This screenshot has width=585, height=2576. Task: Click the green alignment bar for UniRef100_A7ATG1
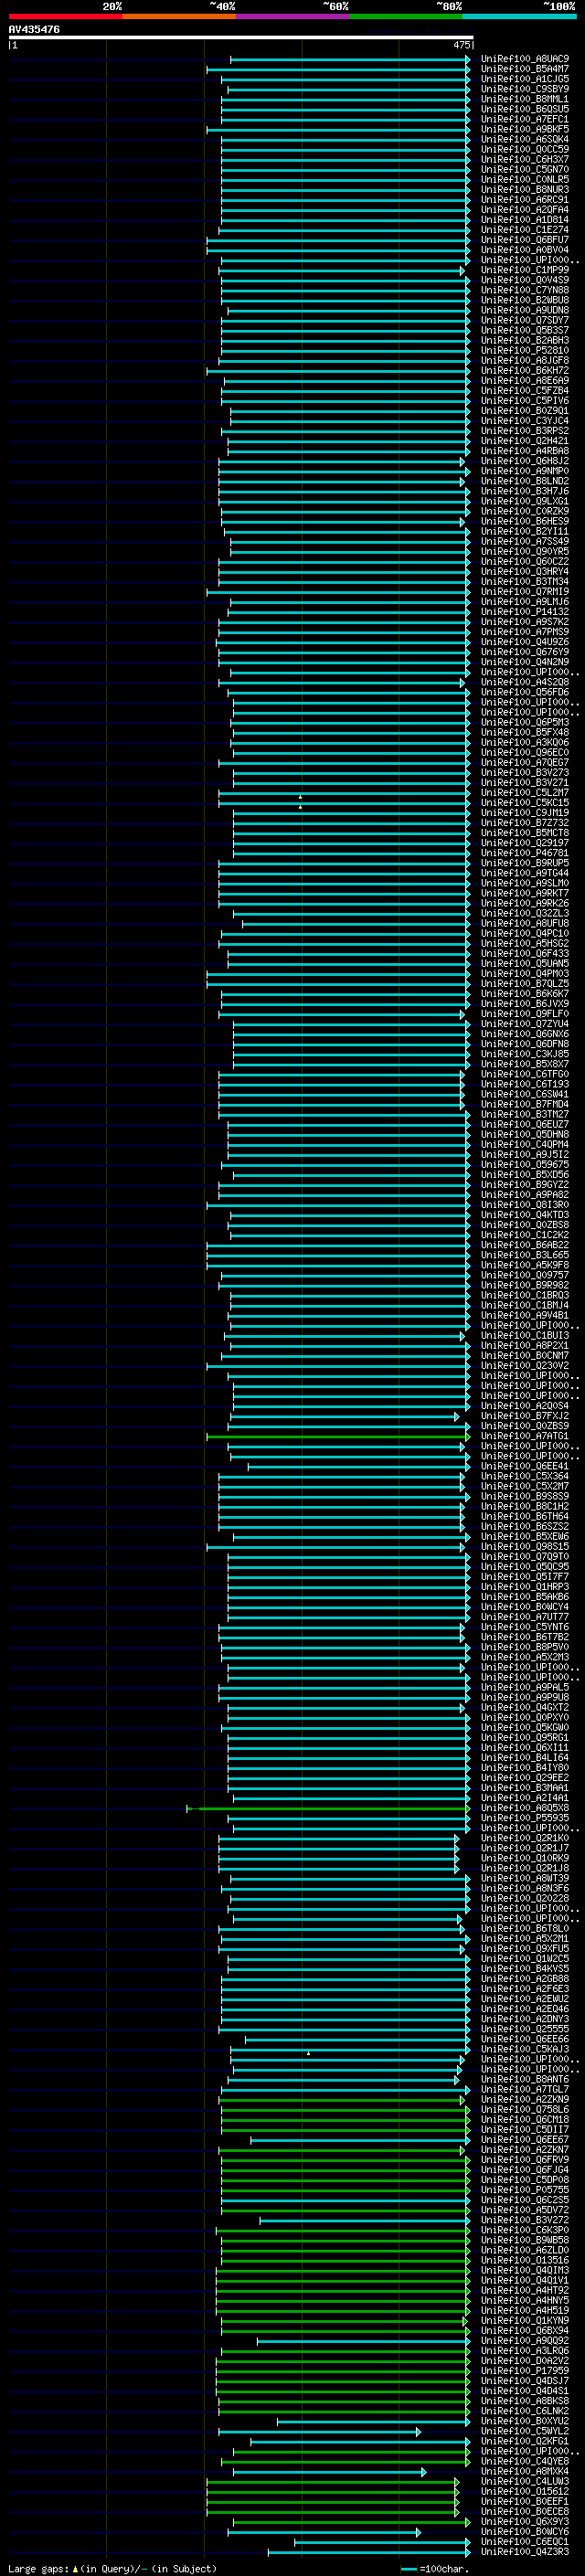337,1436
